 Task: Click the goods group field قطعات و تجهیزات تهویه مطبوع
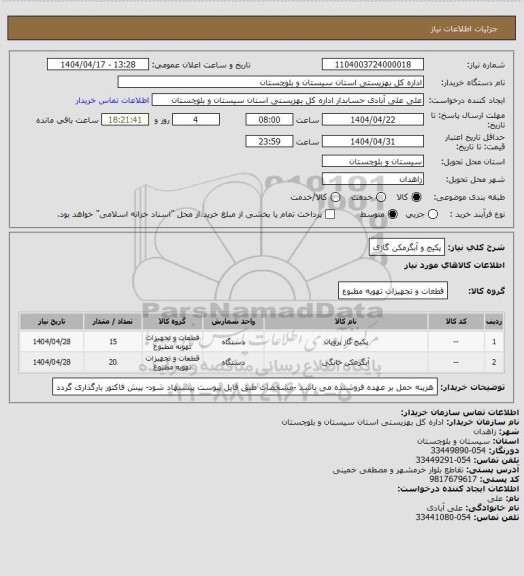click(393, 291)
